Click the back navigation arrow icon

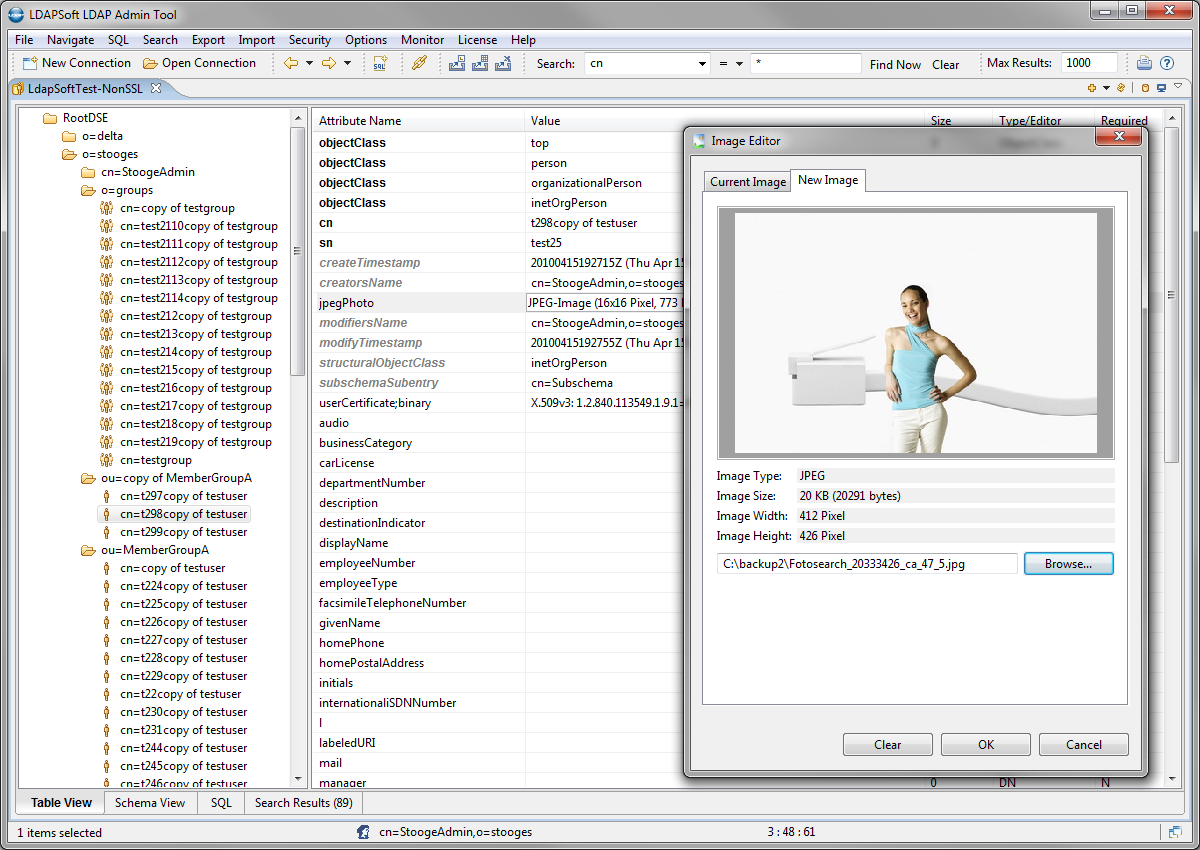pos(291,63)
